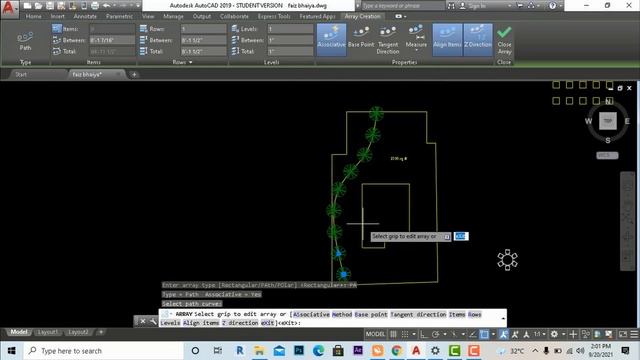Click the keyword search box

[x=402, y=6]
